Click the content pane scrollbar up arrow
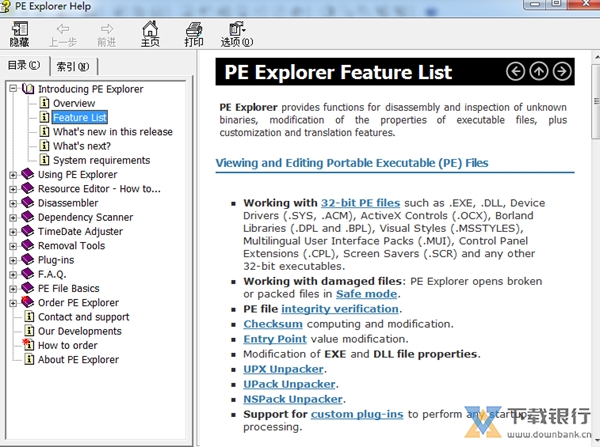This screenshot has height=447, width=600. click(596, 57)
